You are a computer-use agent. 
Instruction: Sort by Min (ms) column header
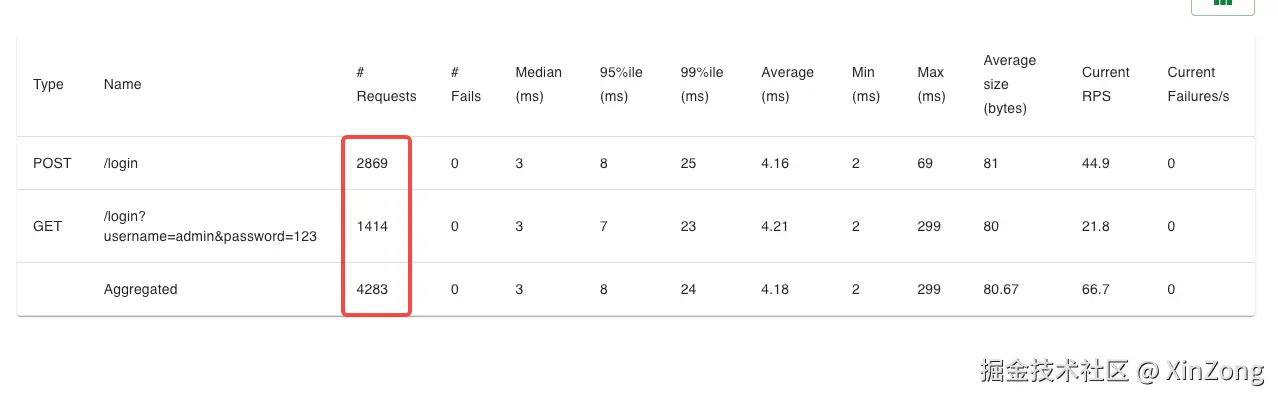(866, 85)
